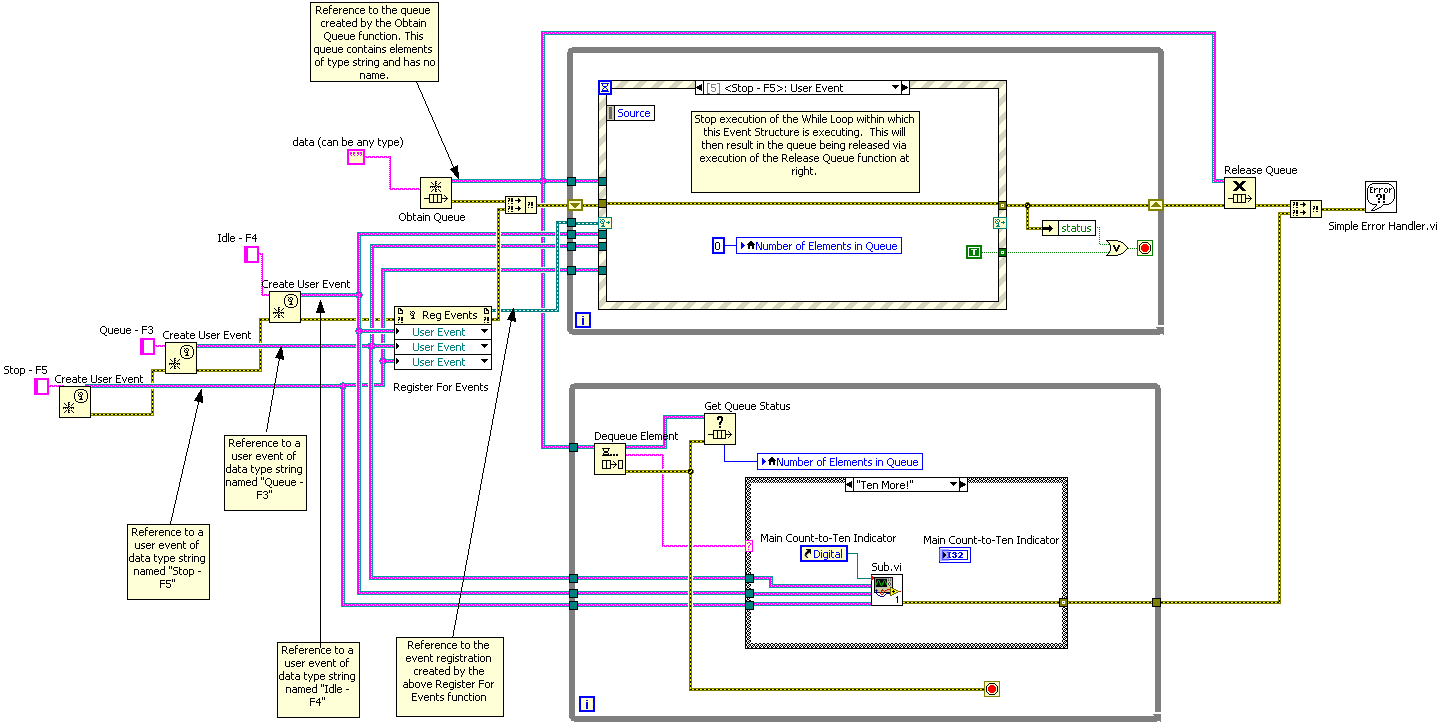Open the event case selector dropdown arrow
Screen dimensions: 1442x724
pos(895,88)
